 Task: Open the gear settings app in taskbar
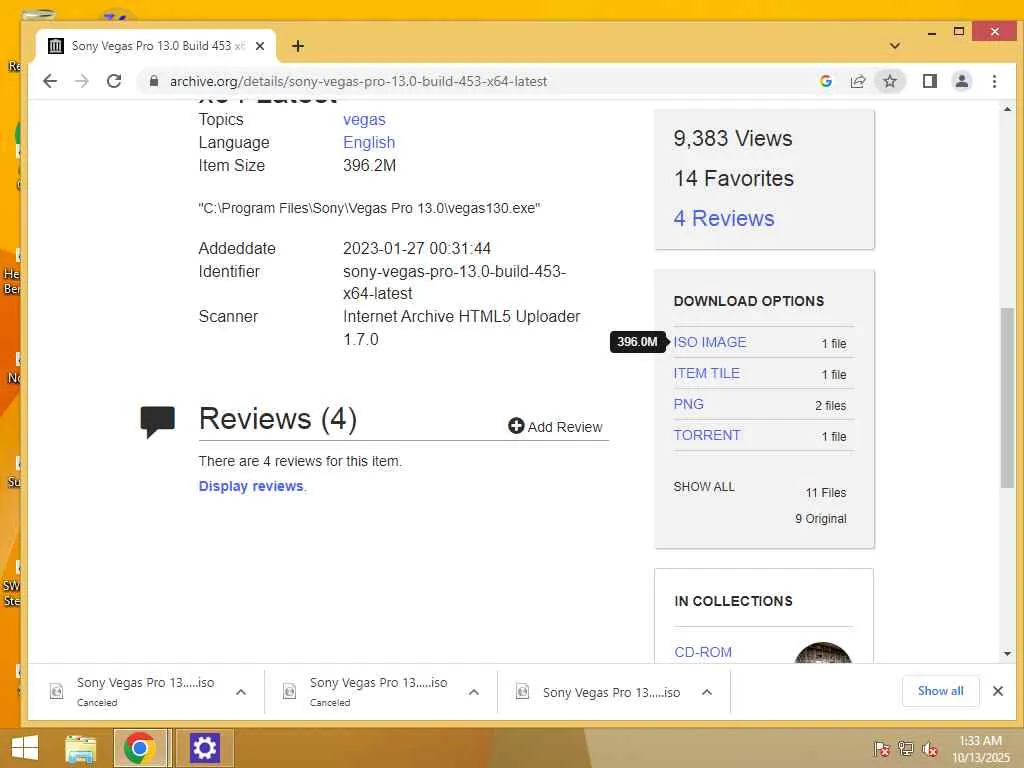point(204,748)
